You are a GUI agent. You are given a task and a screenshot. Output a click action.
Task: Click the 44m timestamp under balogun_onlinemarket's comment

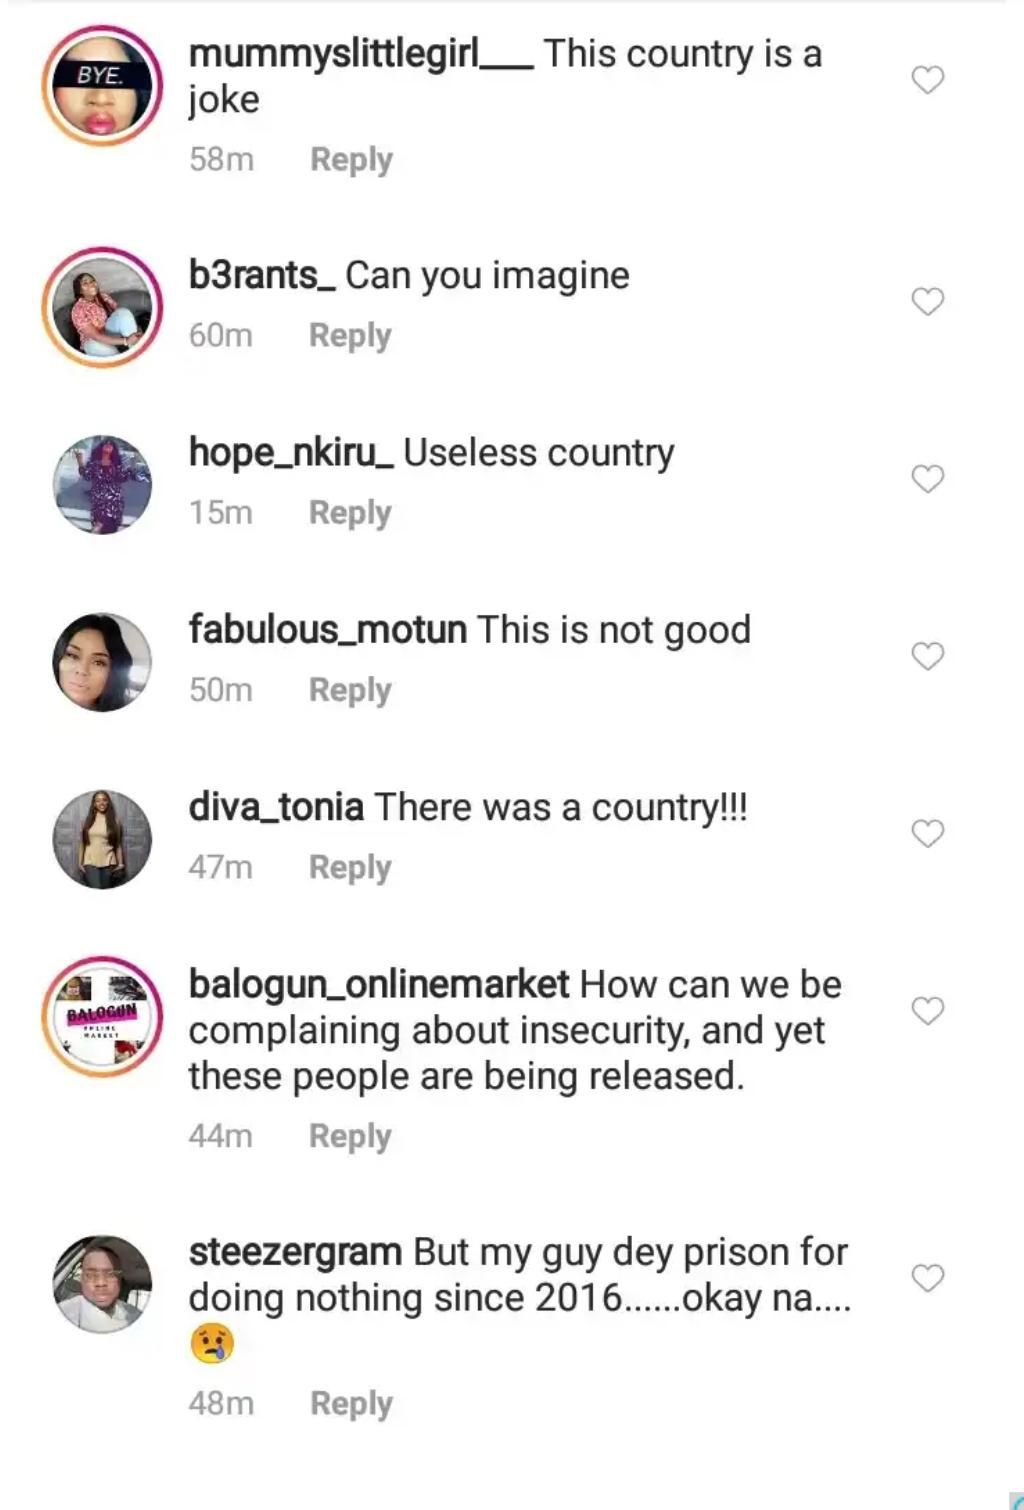click(222, 1136)
